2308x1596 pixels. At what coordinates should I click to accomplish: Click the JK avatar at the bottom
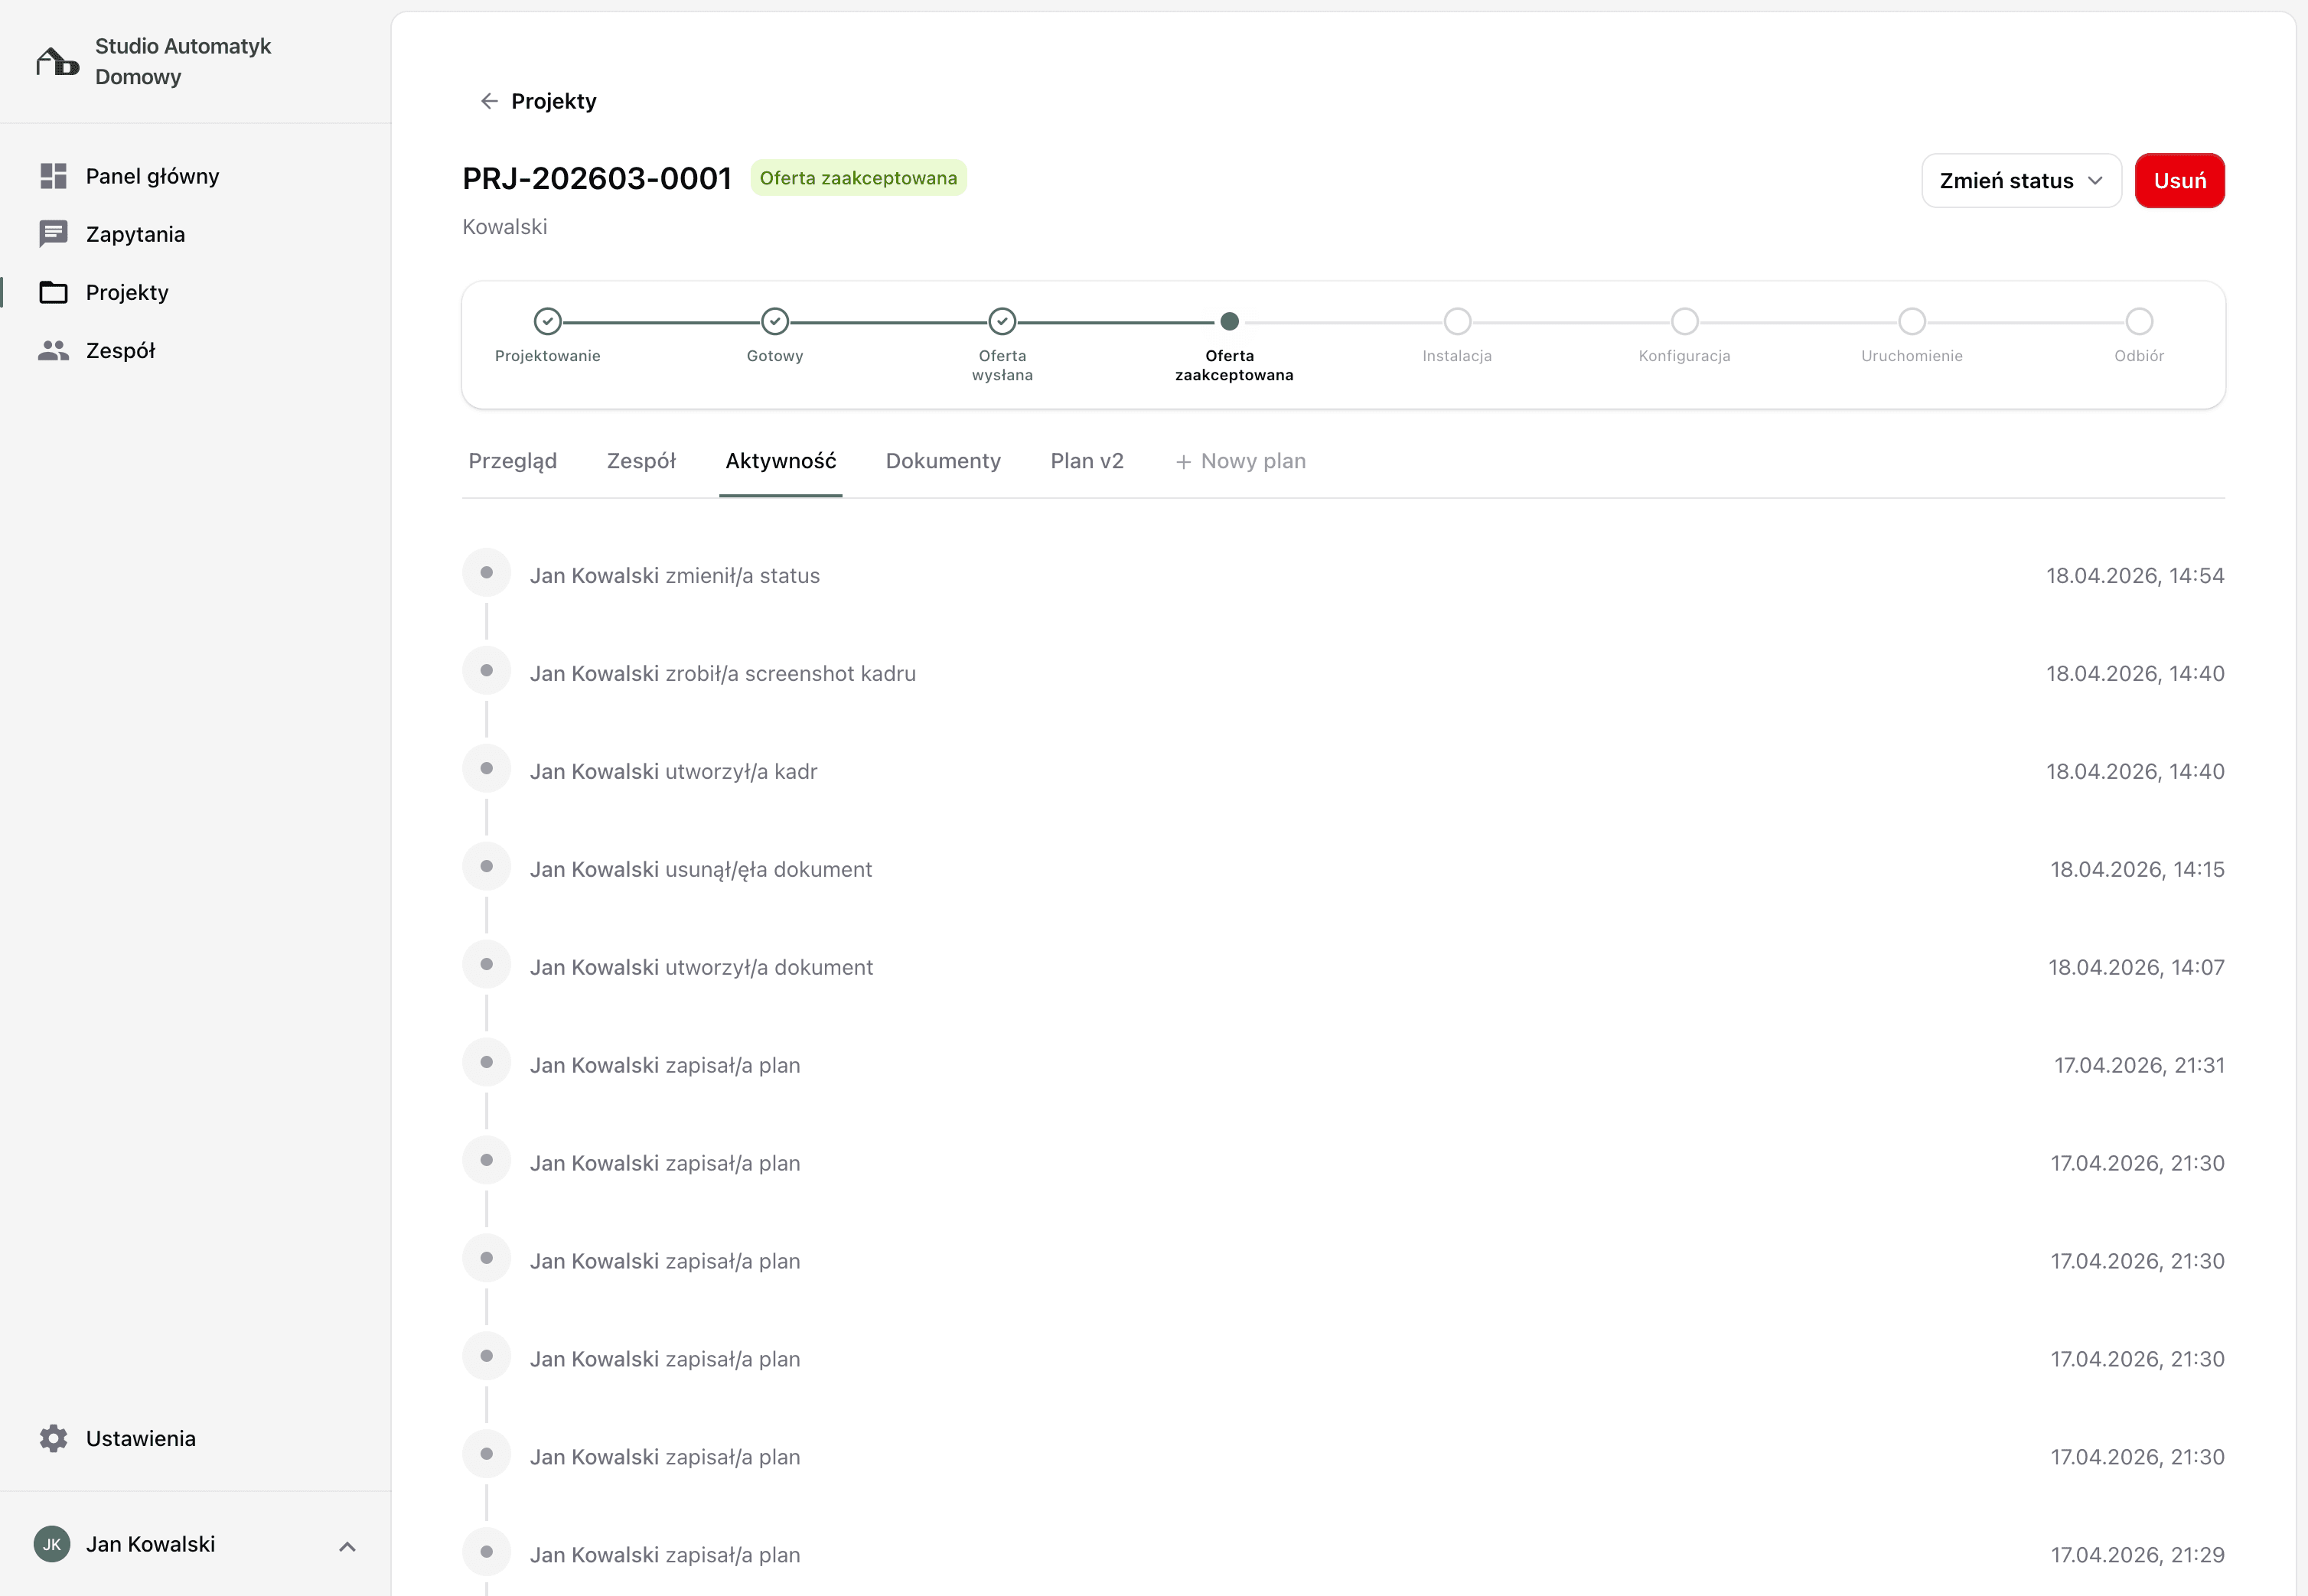[52, 1544]
